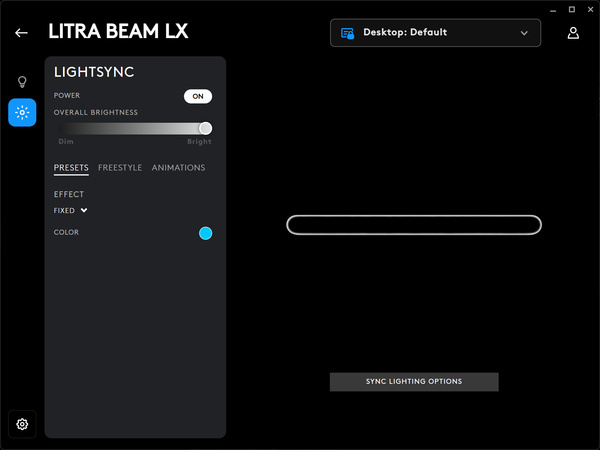Maximize the application window
Image resolution: width=600 pixels, height=450 pixels.
[572, 10]
